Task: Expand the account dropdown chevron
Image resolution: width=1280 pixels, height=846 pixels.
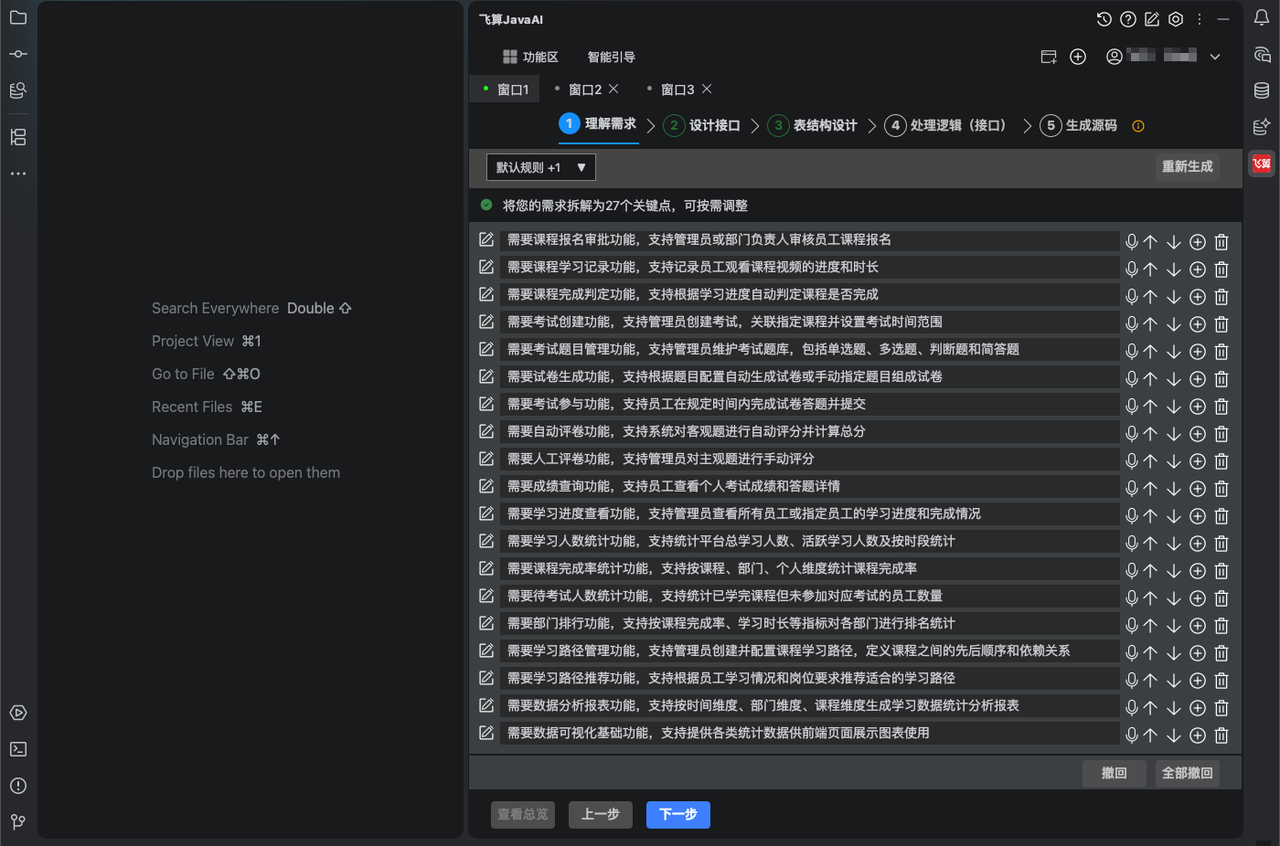Action: (1215, 57)
